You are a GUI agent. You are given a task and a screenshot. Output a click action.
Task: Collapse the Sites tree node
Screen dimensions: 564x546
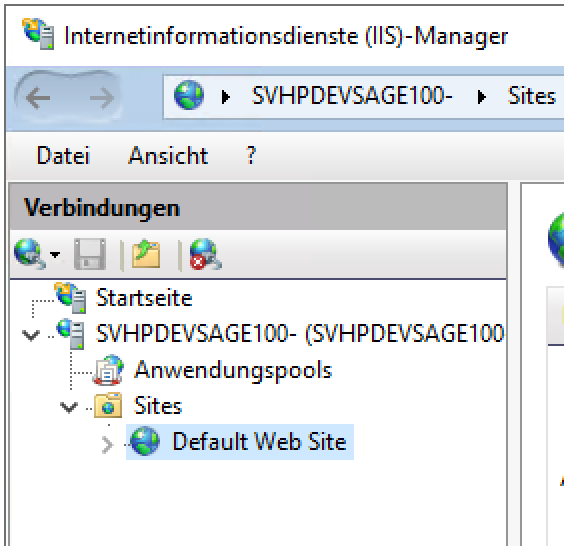click(69, 407)
